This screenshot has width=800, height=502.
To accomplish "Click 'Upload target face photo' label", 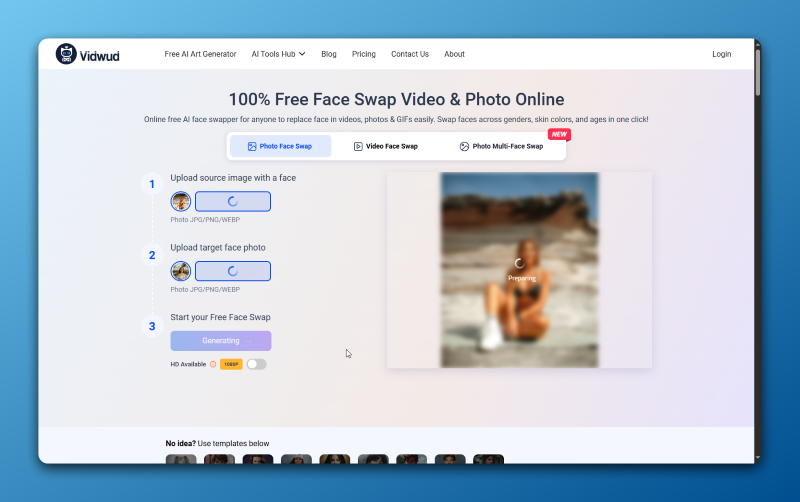I will [218, 247].
